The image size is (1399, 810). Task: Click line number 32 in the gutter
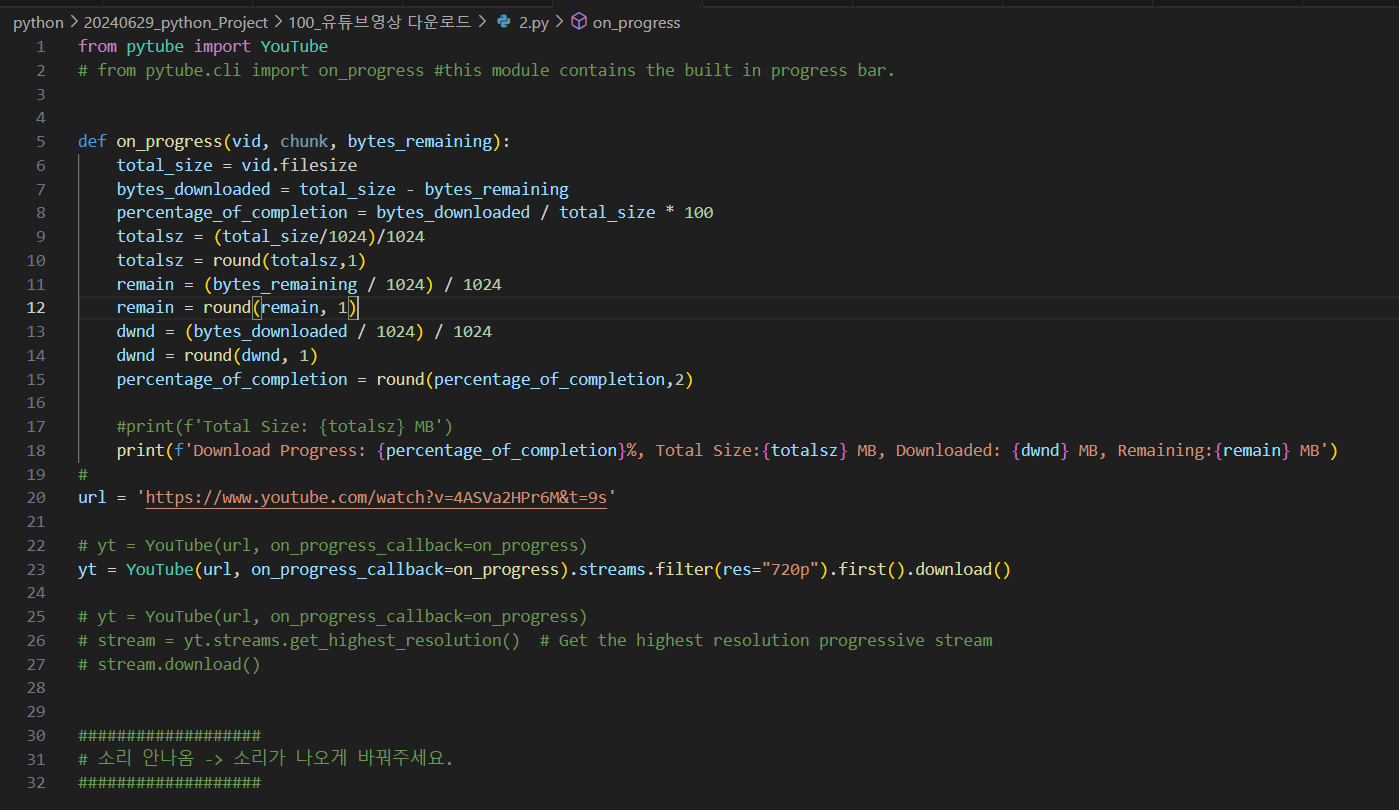36,783
